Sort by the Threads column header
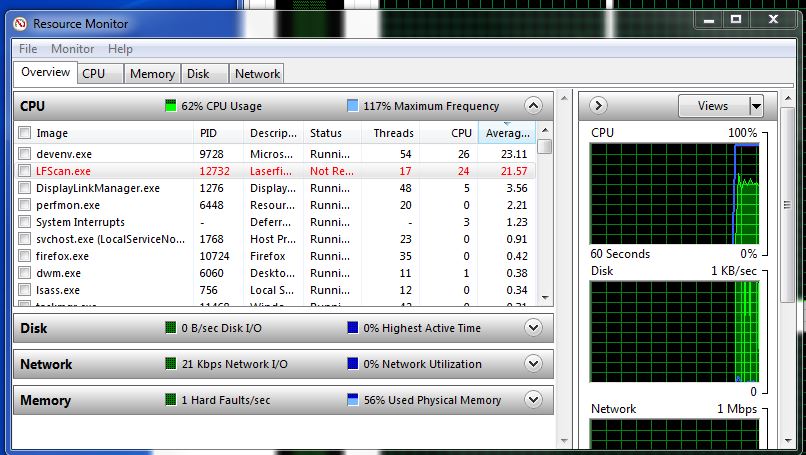 click(391, 133)
